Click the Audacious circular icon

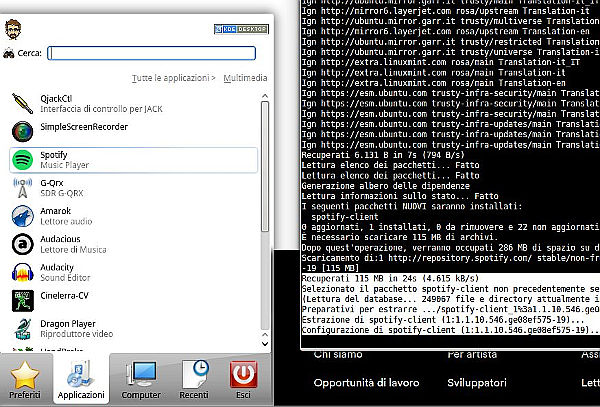23,244
